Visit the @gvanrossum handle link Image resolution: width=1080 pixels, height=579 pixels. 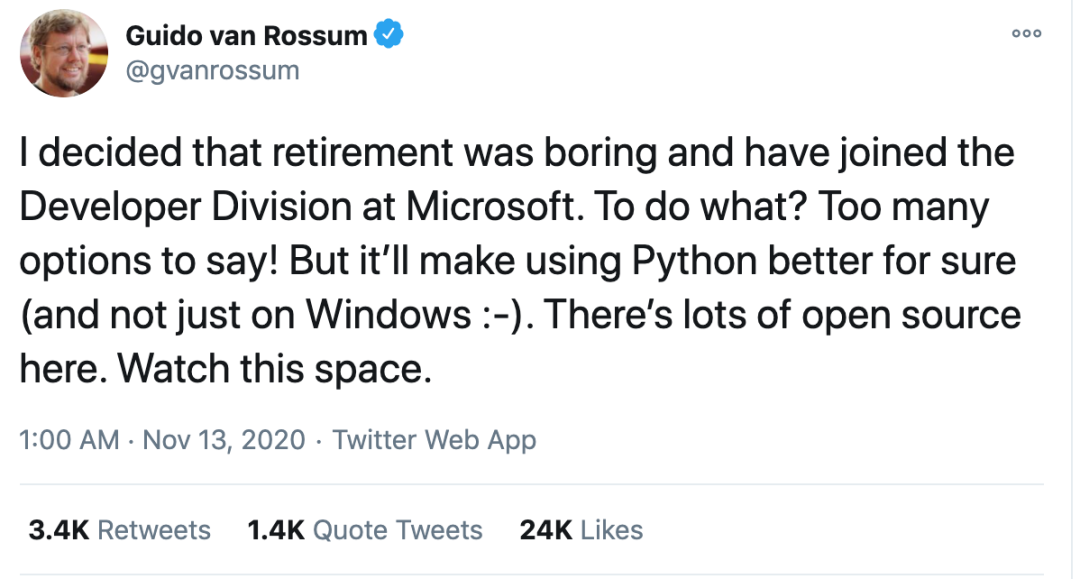pos(212,71)
